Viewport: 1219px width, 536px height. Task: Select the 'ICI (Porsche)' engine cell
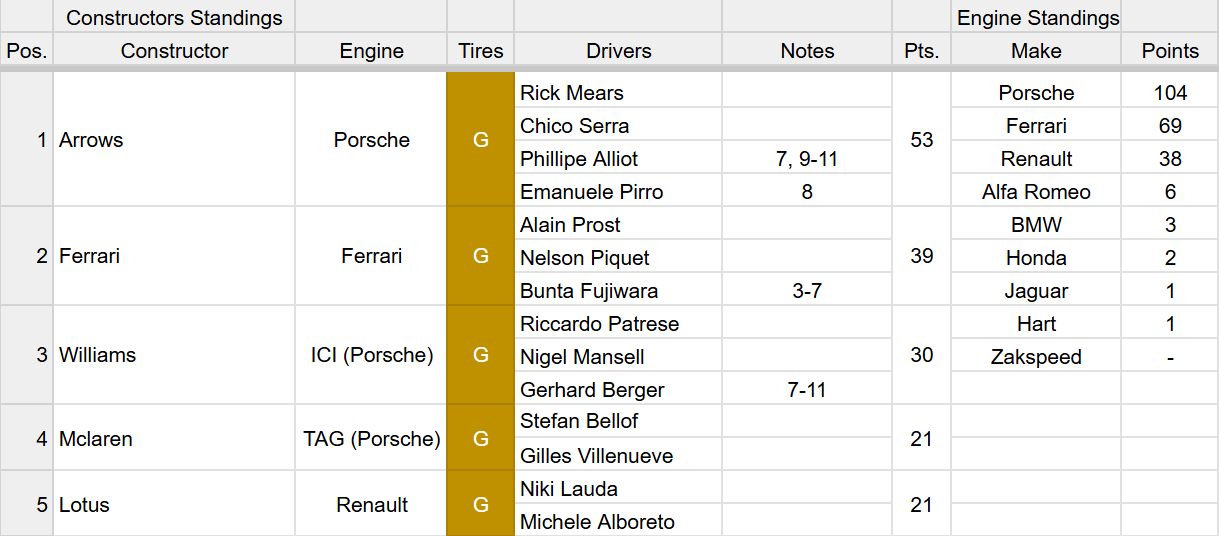371,355
